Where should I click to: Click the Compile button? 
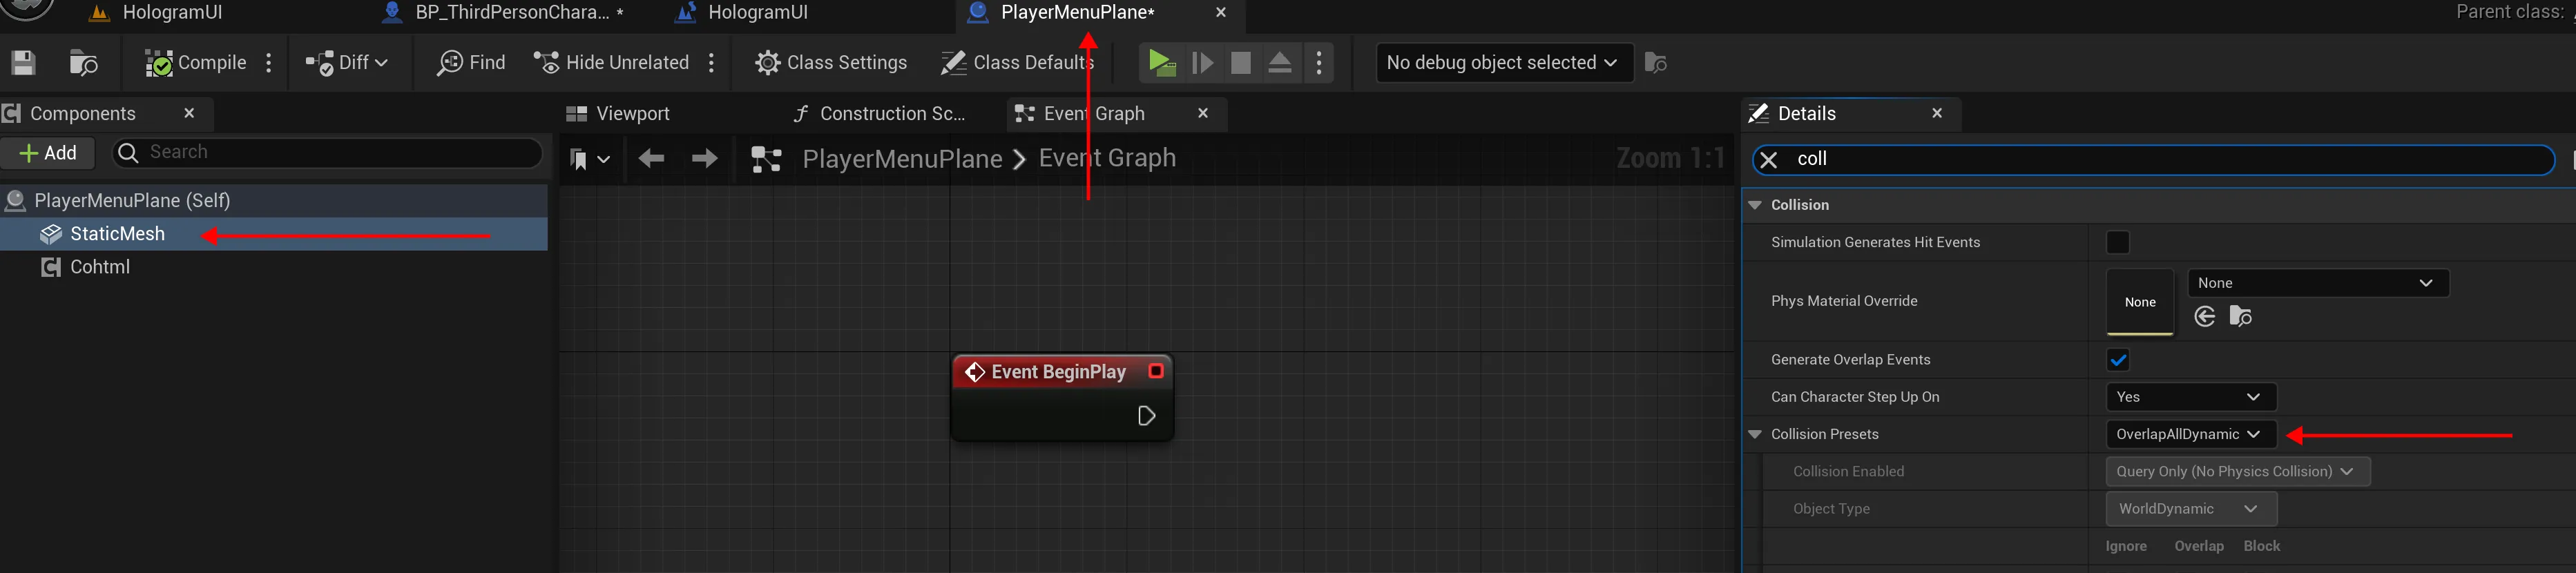pos(196,63)
